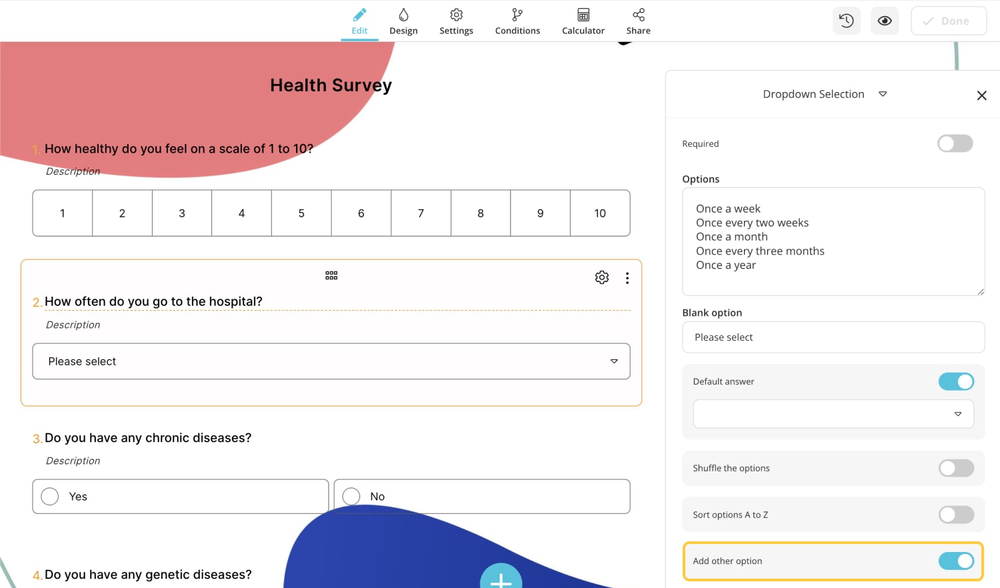Screen dimensions: 1000x588
Task: Disable the Add other option toggle
Action: pyautogui.click(x=955, y=561)
